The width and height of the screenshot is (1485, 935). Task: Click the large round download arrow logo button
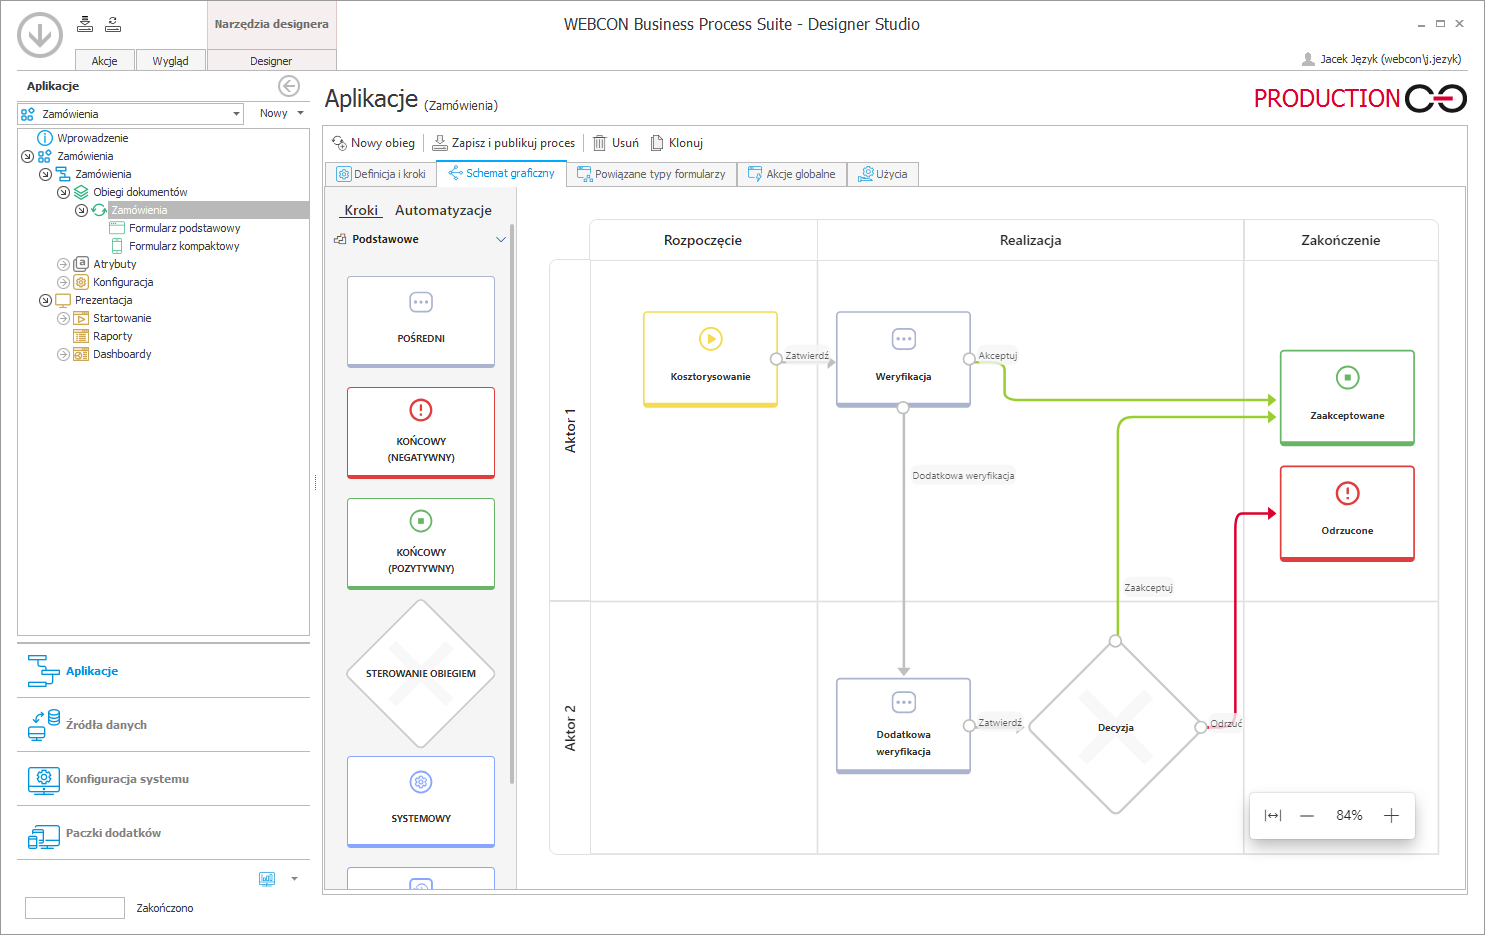click(x=40, y=35)
